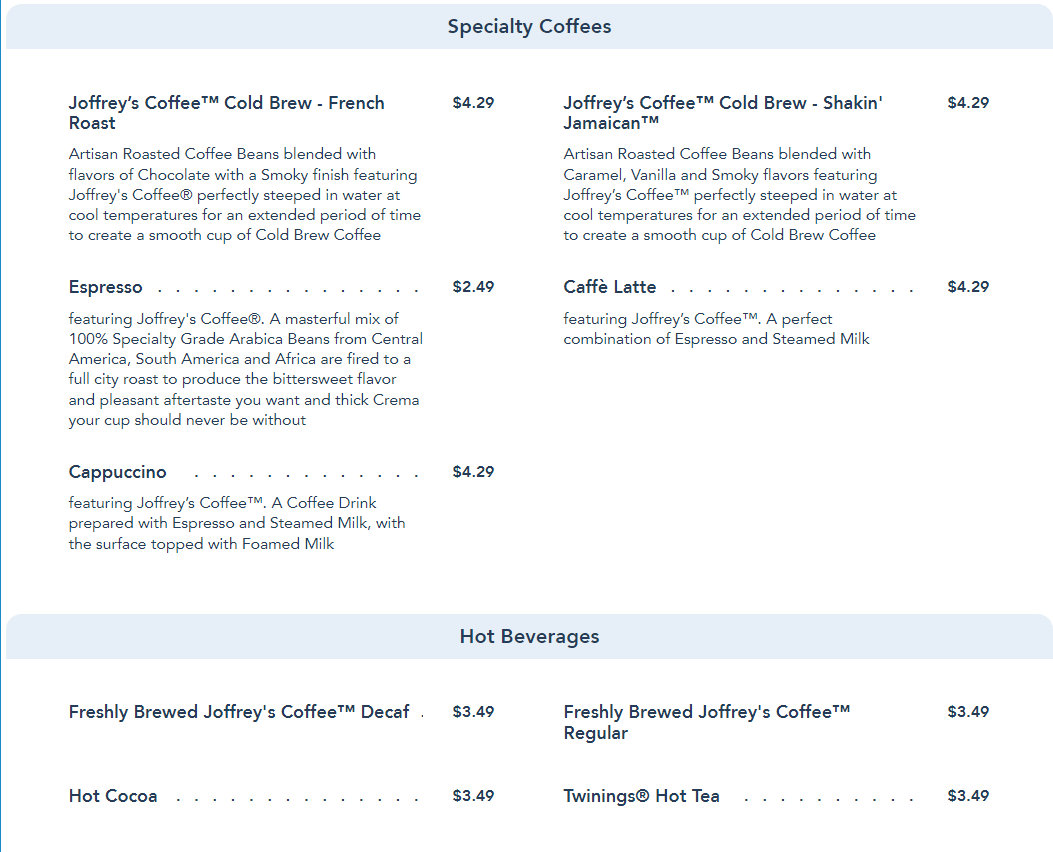Select the Cappuccino menu item name

point(118,472)
